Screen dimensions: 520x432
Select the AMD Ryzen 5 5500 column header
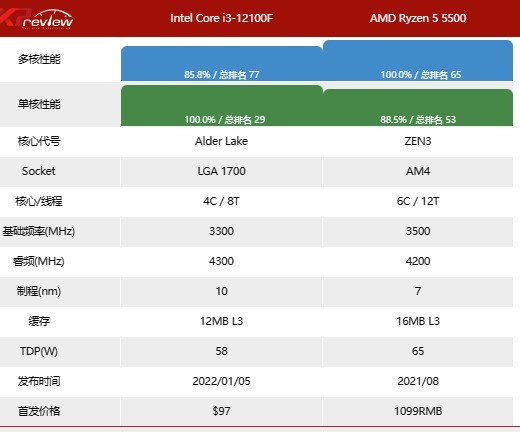(418, 18)
